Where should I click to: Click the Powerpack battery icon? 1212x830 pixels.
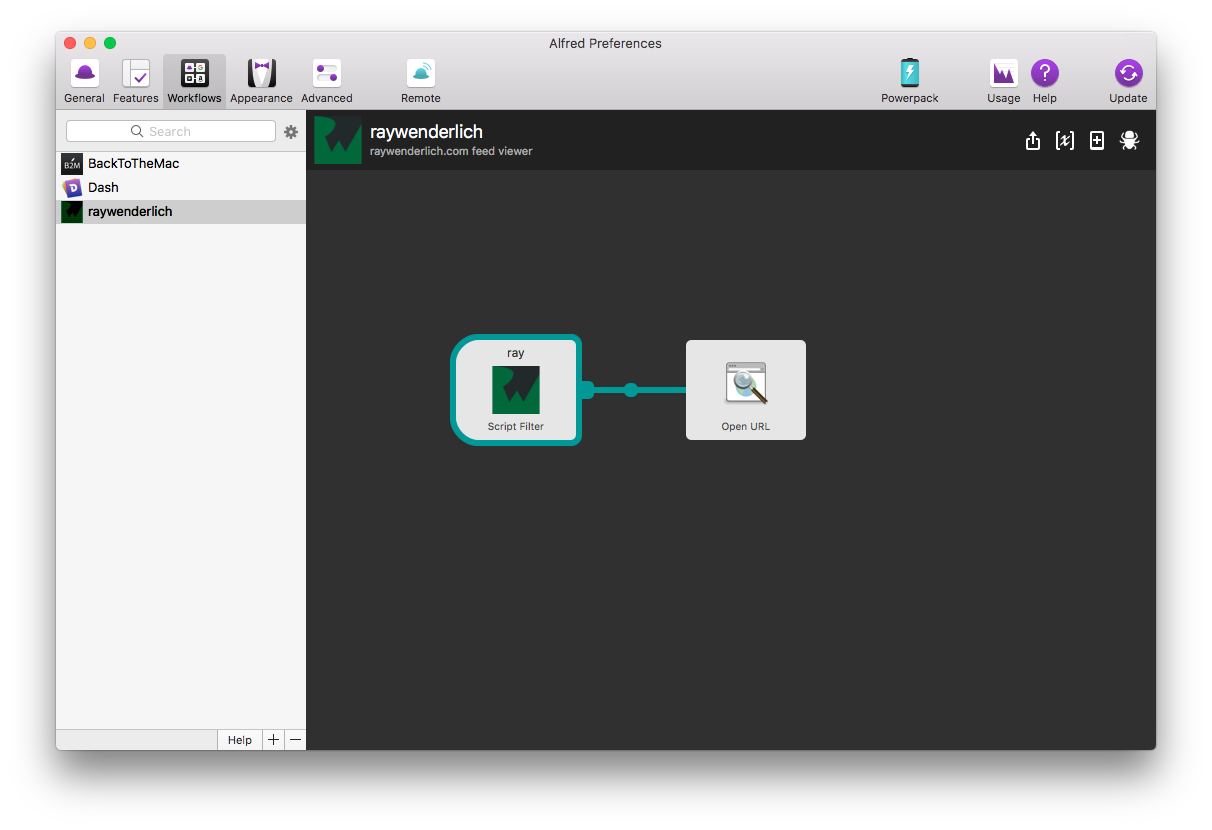click(909, 73)
